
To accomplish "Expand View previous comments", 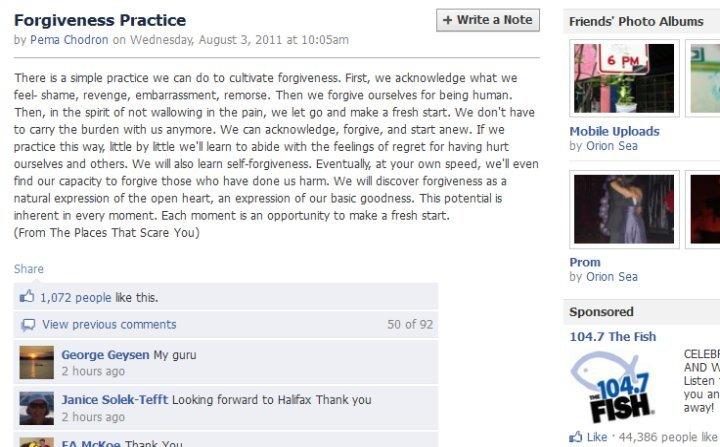I will (x=109, y=324).
